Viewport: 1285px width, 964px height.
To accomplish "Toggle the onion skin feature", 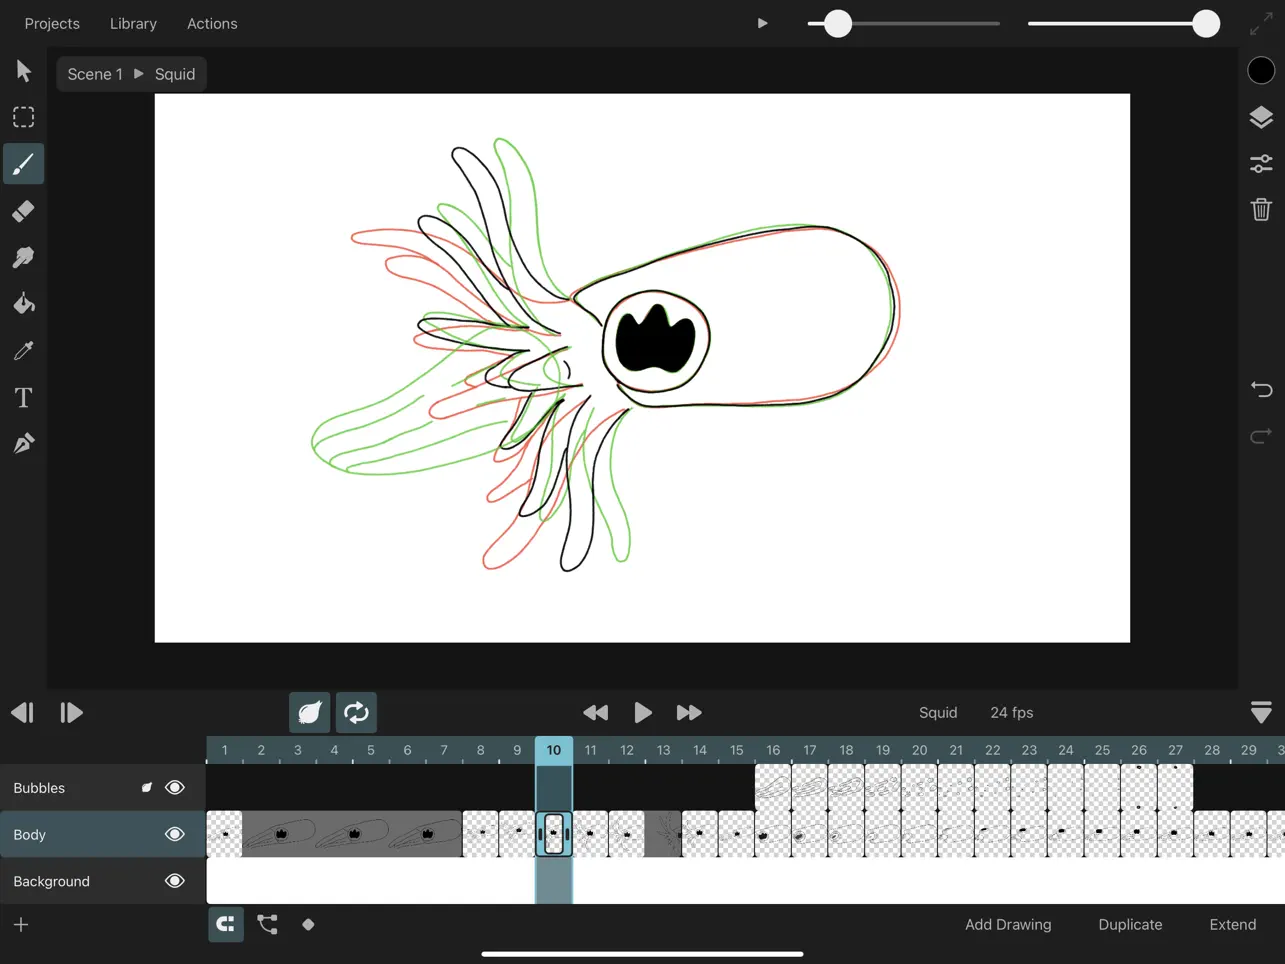I will click(x=309, y=712).
